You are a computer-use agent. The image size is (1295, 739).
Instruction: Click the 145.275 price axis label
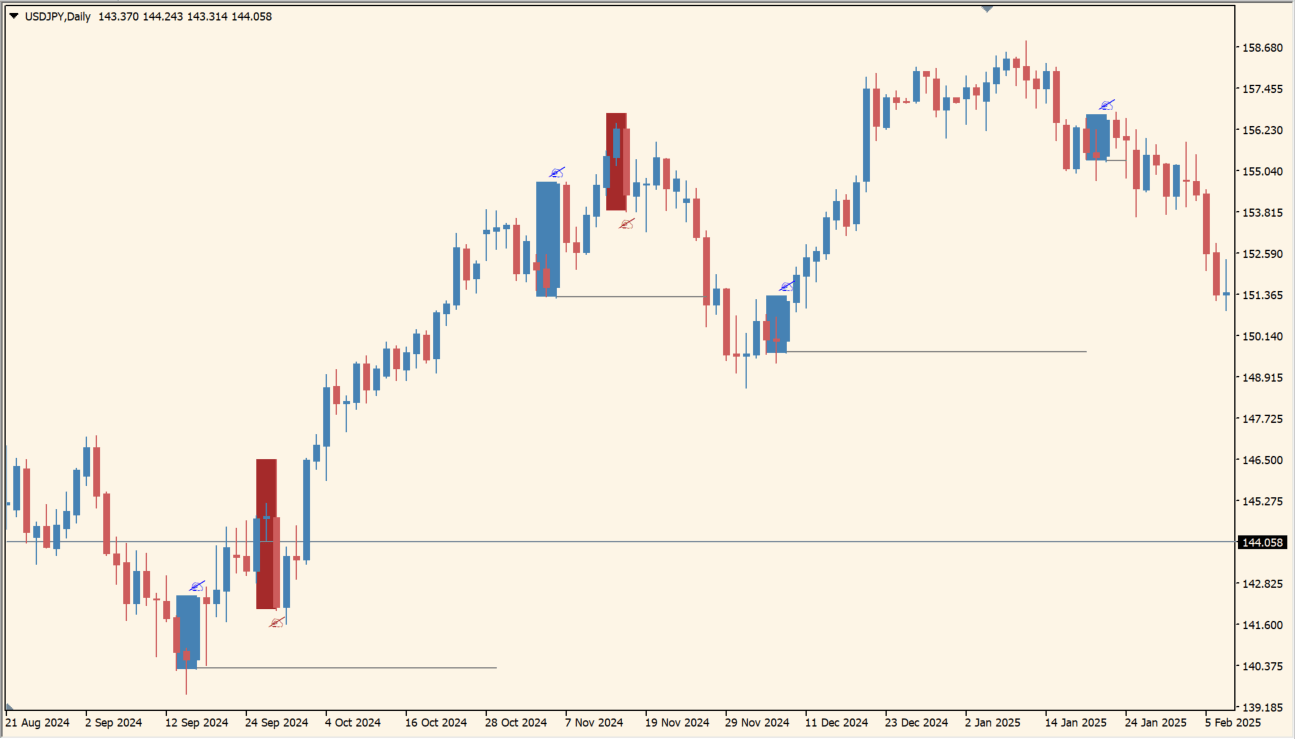(x=1262, y=501)
